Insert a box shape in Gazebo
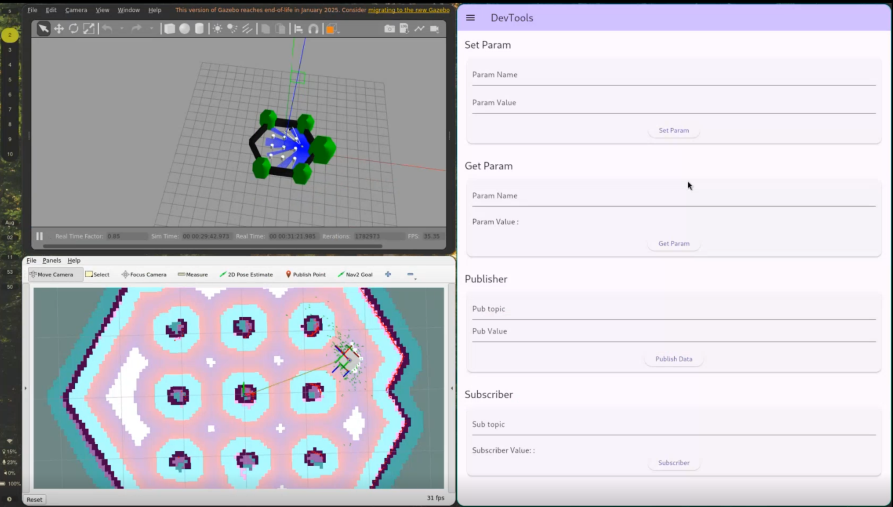893x507 pixels. click(170, 29)
